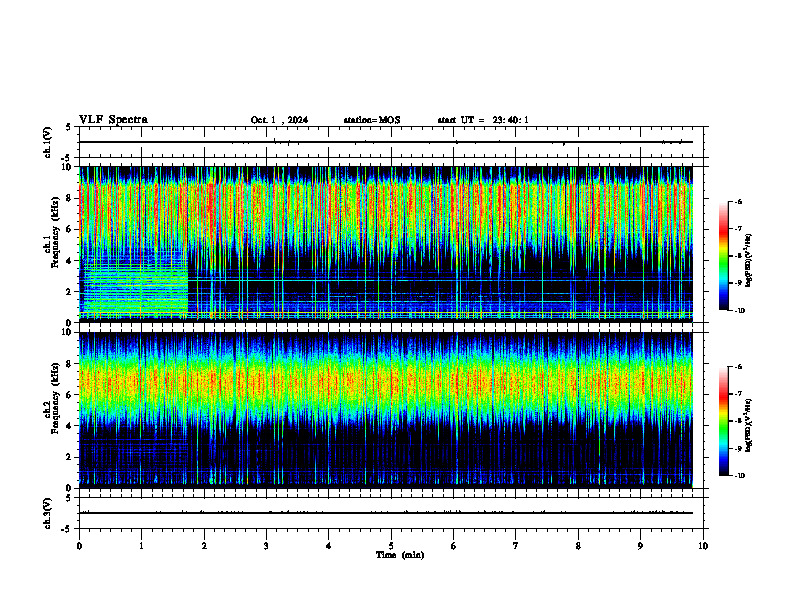Click the "ch.3(V)" waveform axis label
This screenshot has height=612, width=792.
click(x=48, y=513)
